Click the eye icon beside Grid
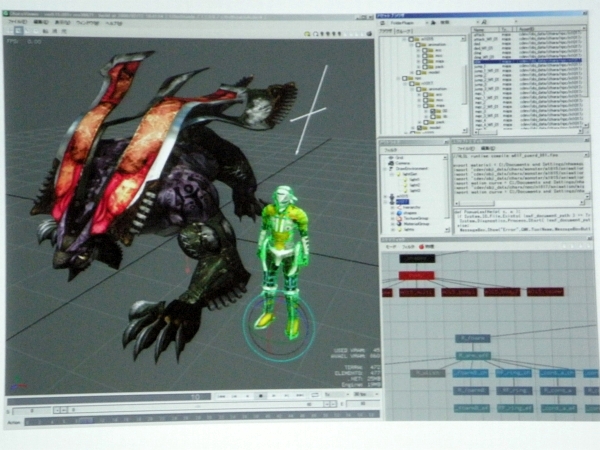Screen dimensions: 600x450 pyautogui.click(x=391, y=158)
